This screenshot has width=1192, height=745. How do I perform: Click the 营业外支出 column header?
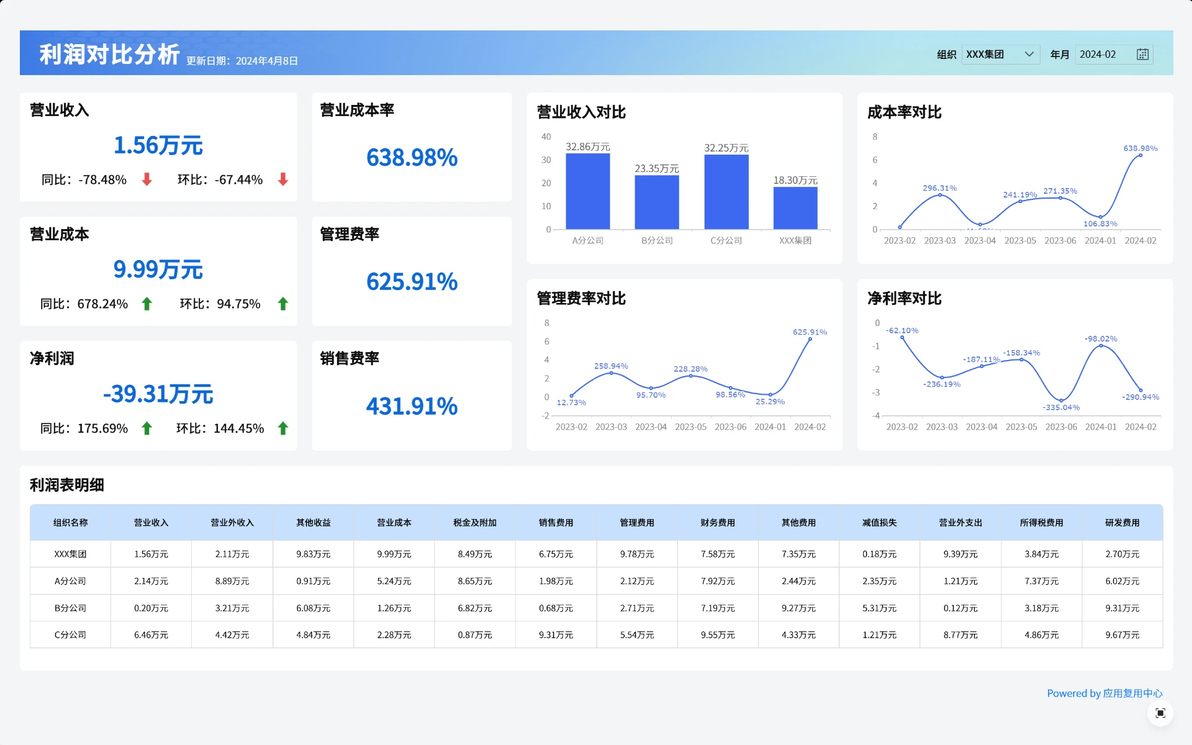961,523
